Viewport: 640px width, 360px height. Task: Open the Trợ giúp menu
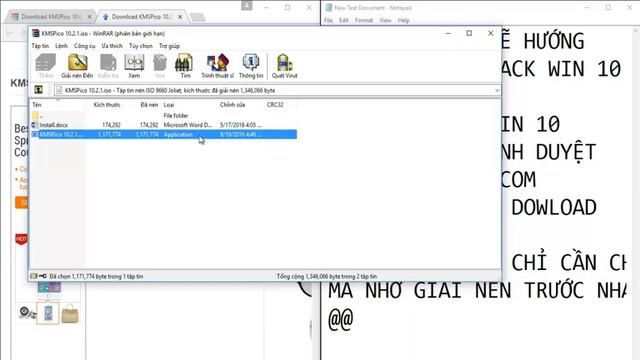pyautogui.click(x=169, y=46)
